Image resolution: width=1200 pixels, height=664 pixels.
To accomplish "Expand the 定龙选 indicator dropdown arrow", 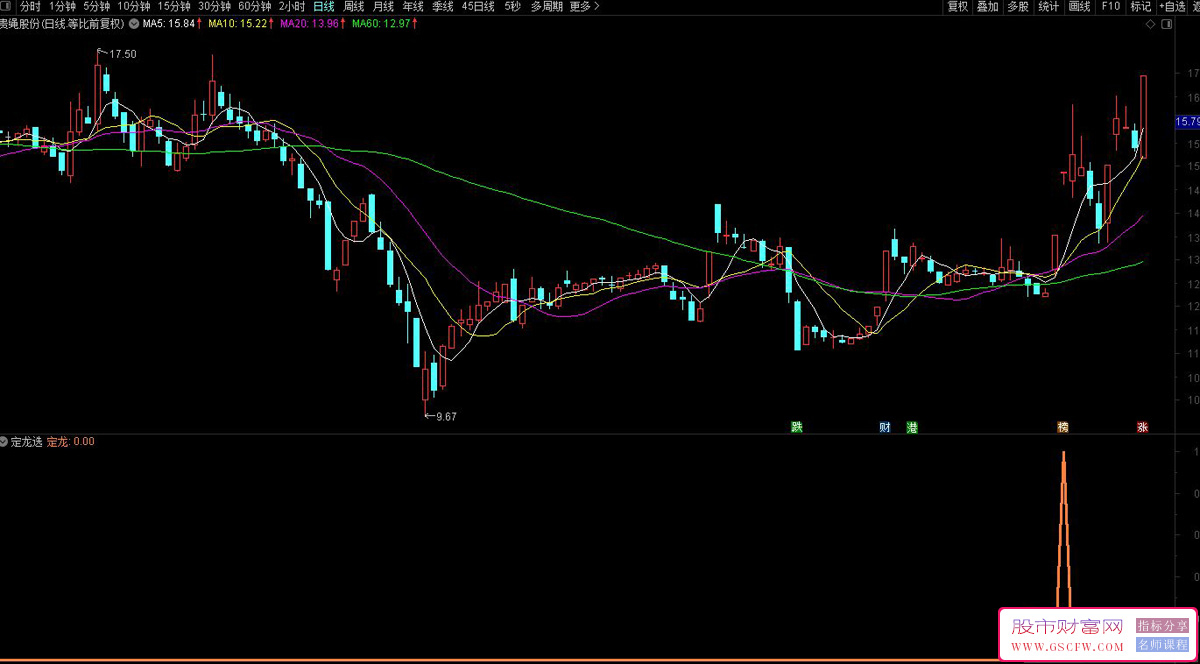I will (x=5, y=441).
